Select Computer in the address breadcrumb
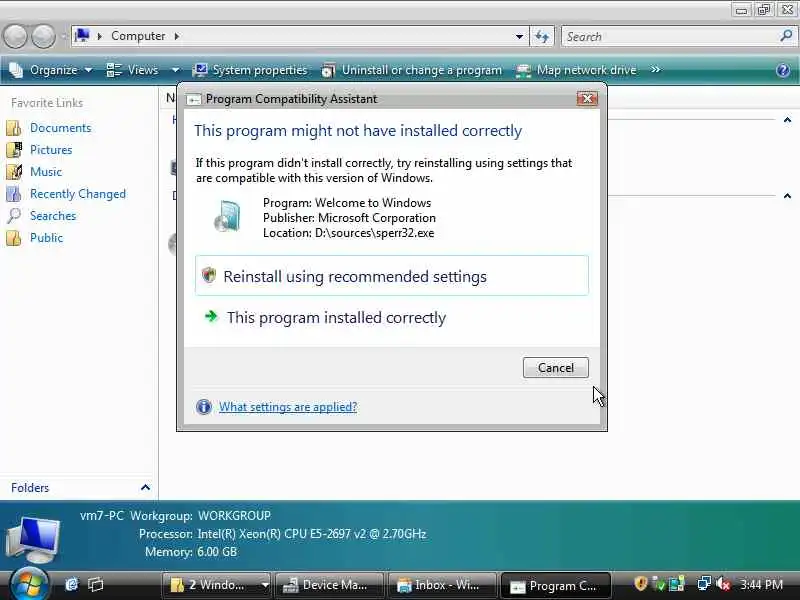This screenshot has width=800, height=600. 138,36
